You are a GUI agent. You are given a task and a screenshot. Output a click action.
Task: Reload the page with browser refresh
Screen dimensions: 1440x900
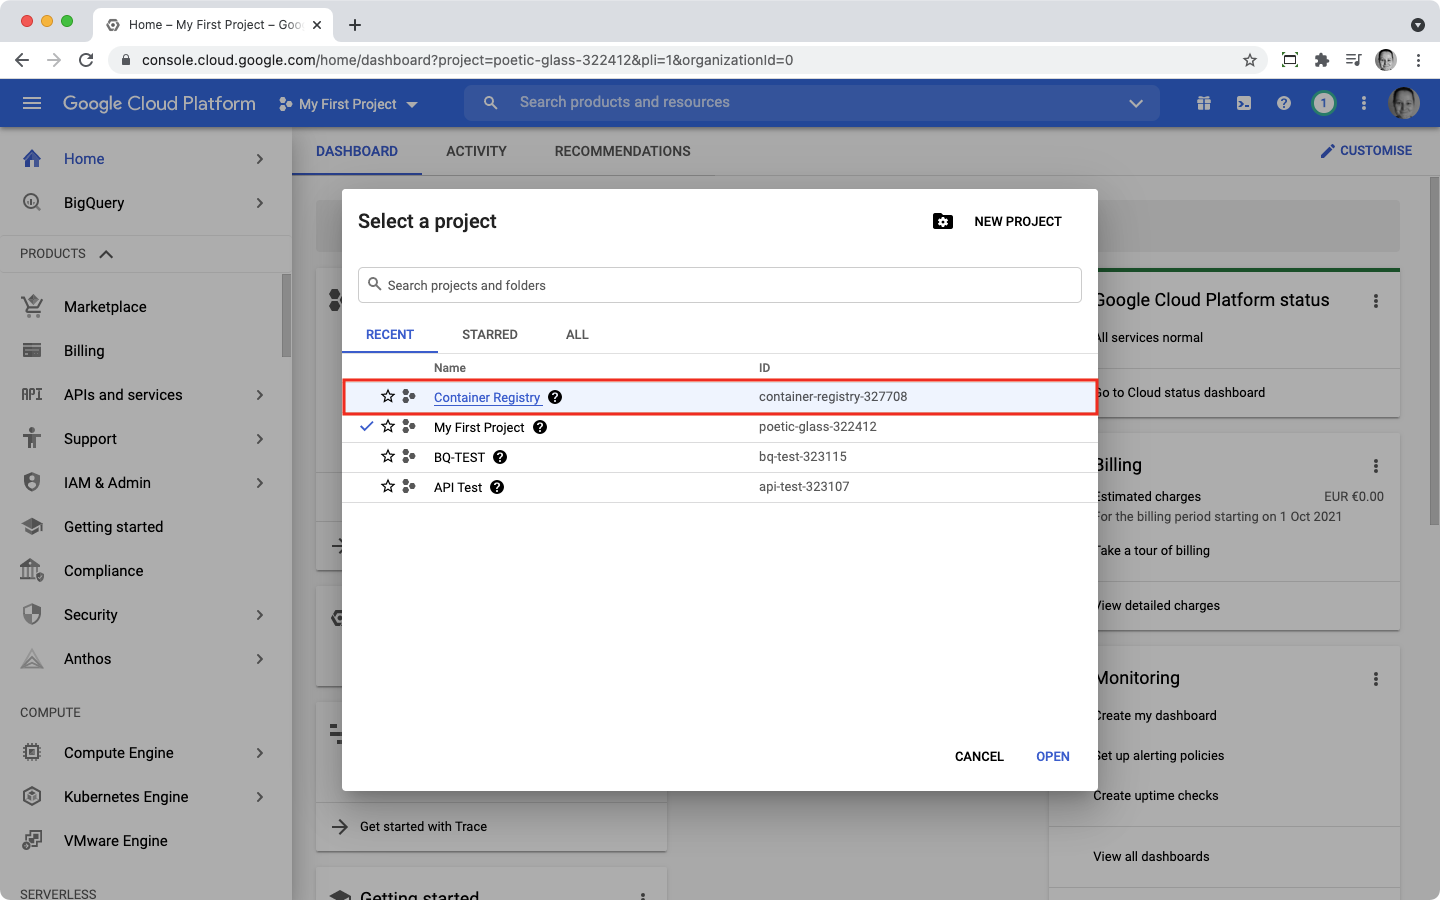[x=86, y=60]
